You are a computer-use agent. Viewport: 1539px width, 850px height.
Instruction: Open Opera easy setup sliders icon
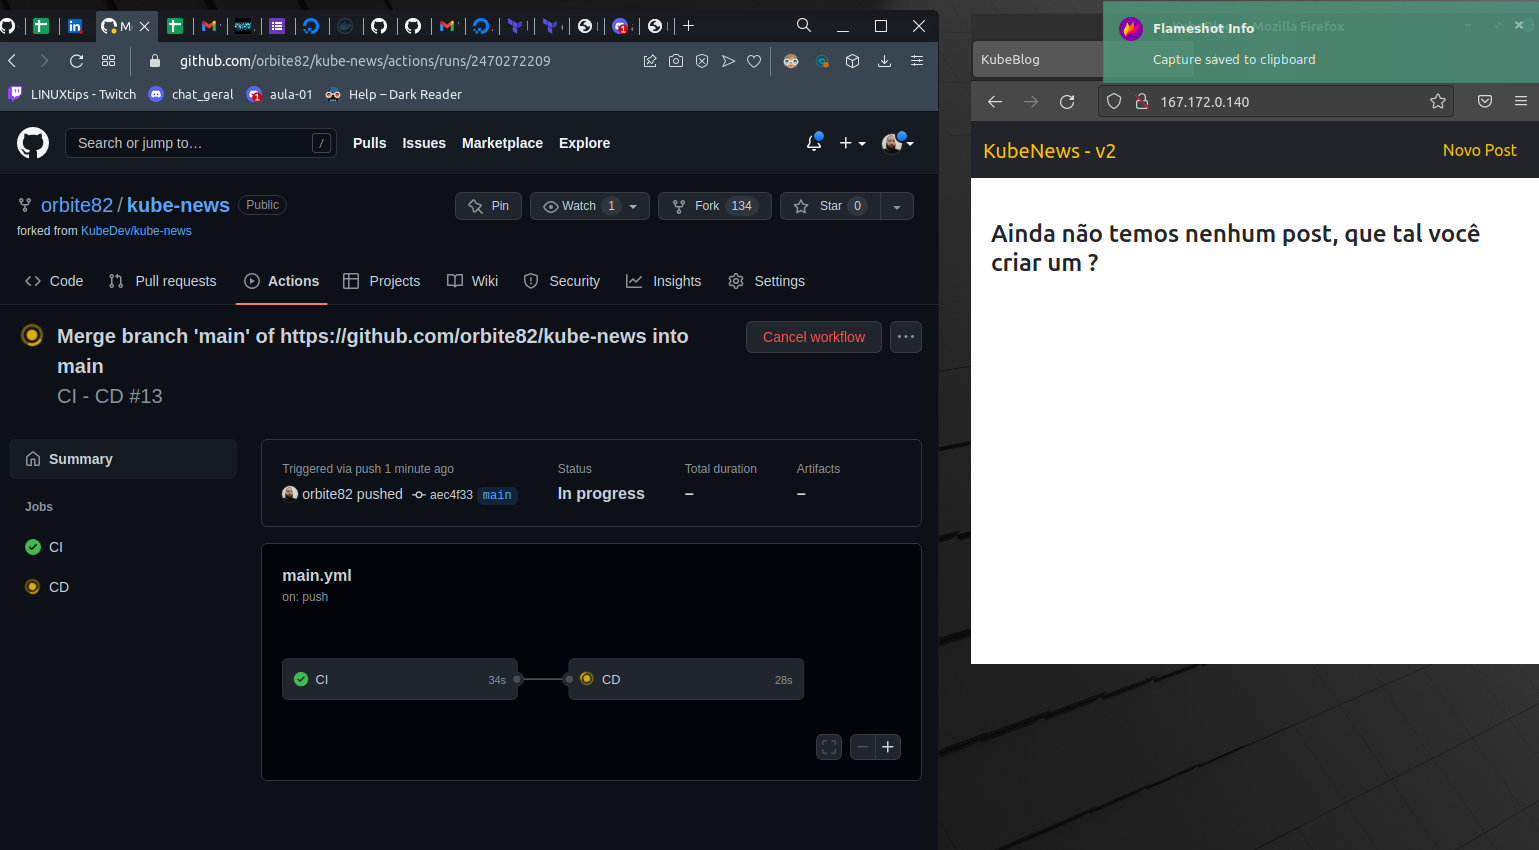click(x=916, y=61)
